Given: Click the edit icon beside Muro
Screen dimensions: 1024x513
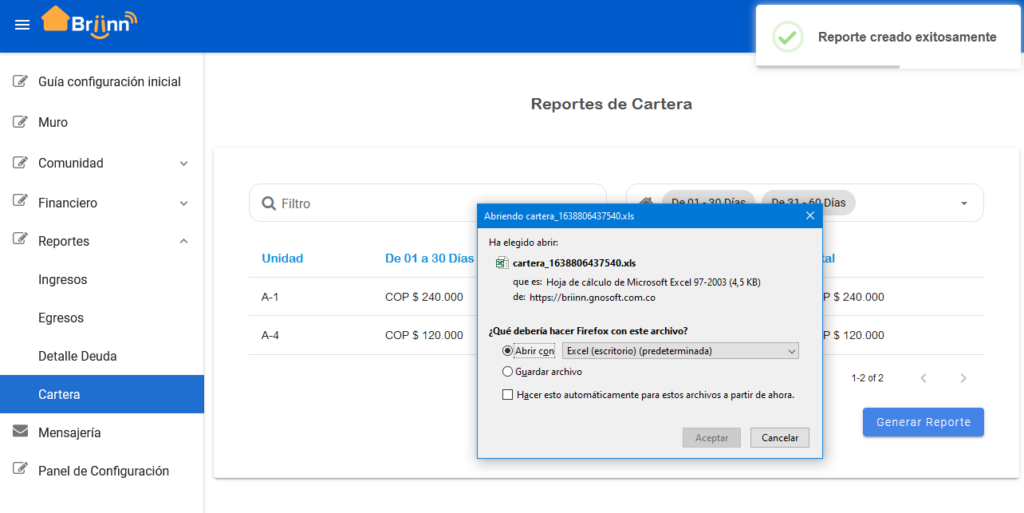Looking at the screenshot, I should point(20,122).
